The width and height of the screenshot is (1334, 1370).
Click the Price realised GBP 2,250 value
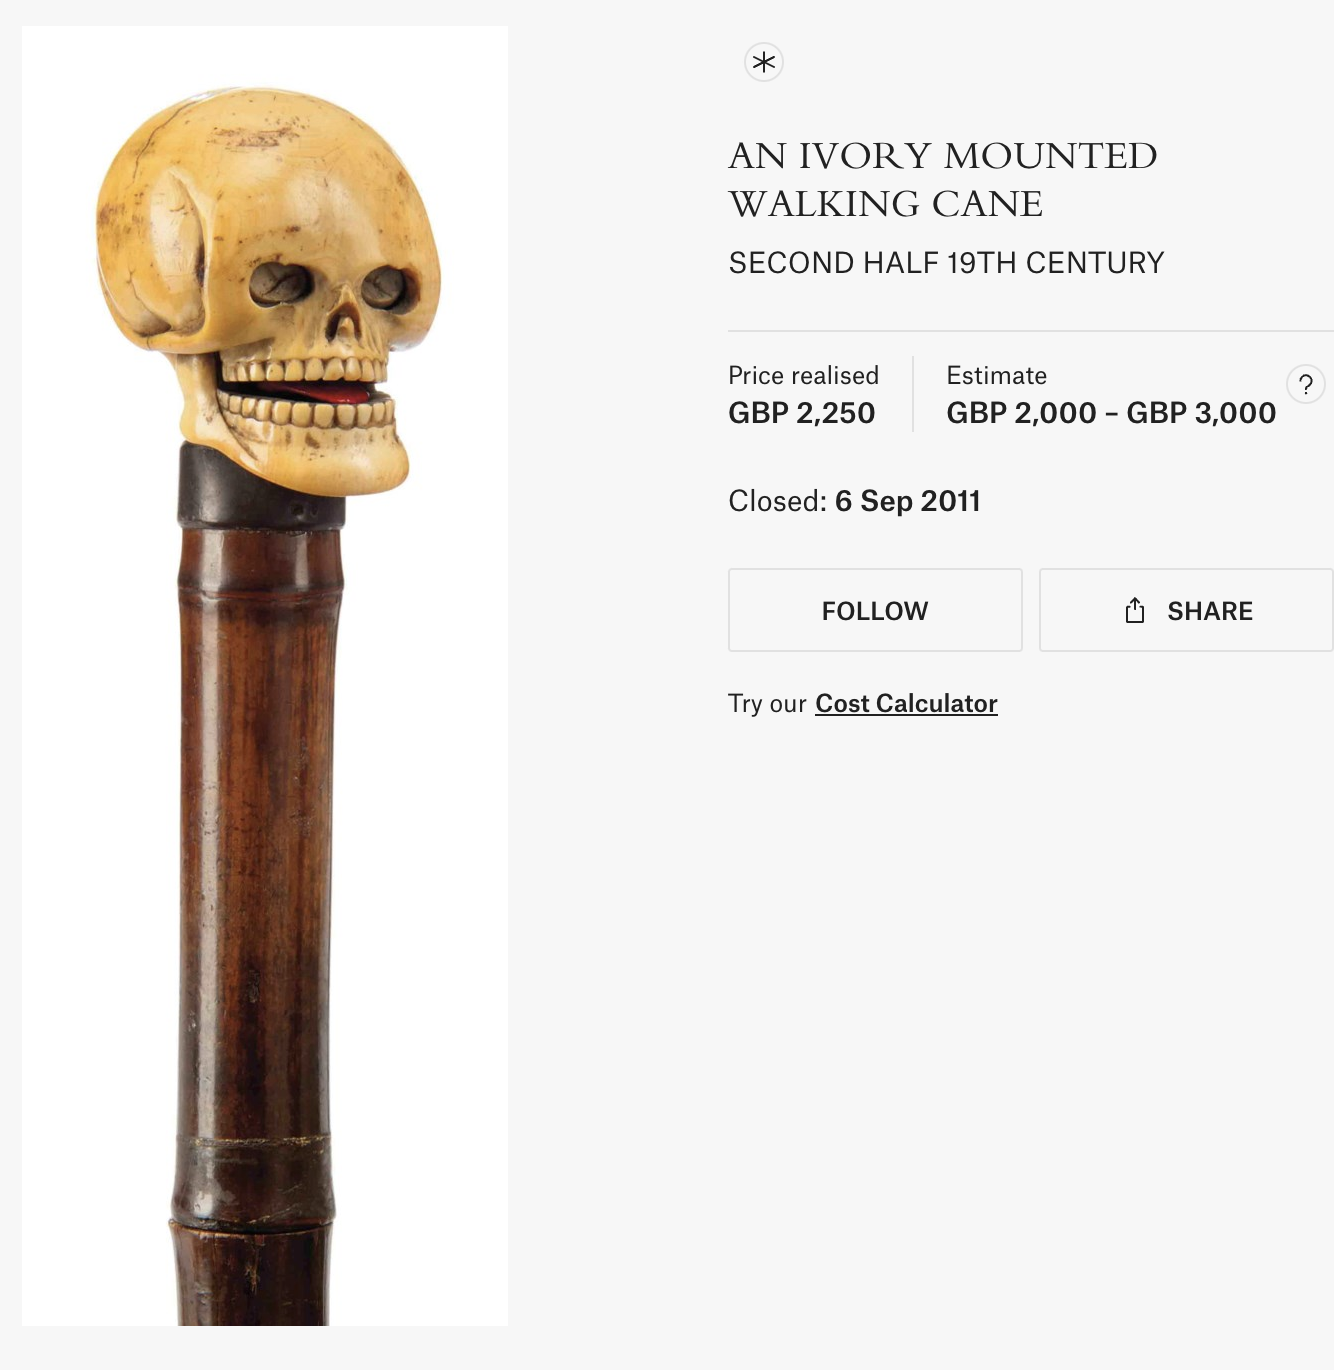[801, 412]
